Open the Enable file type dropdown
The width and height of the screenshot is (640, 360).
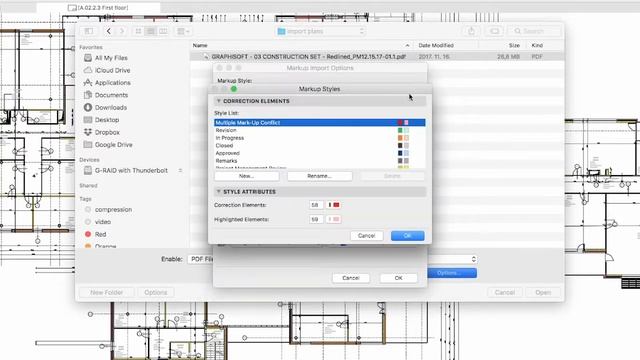333,259
